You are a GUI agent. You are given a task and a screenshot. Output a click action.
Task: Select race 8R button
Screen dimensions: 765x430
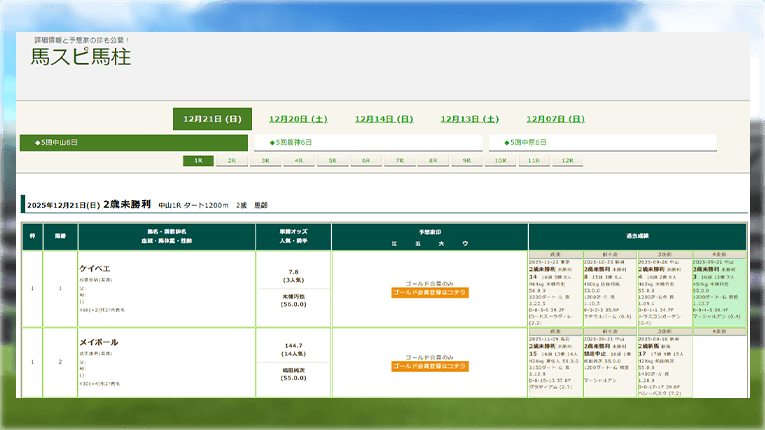click(433, 160)
